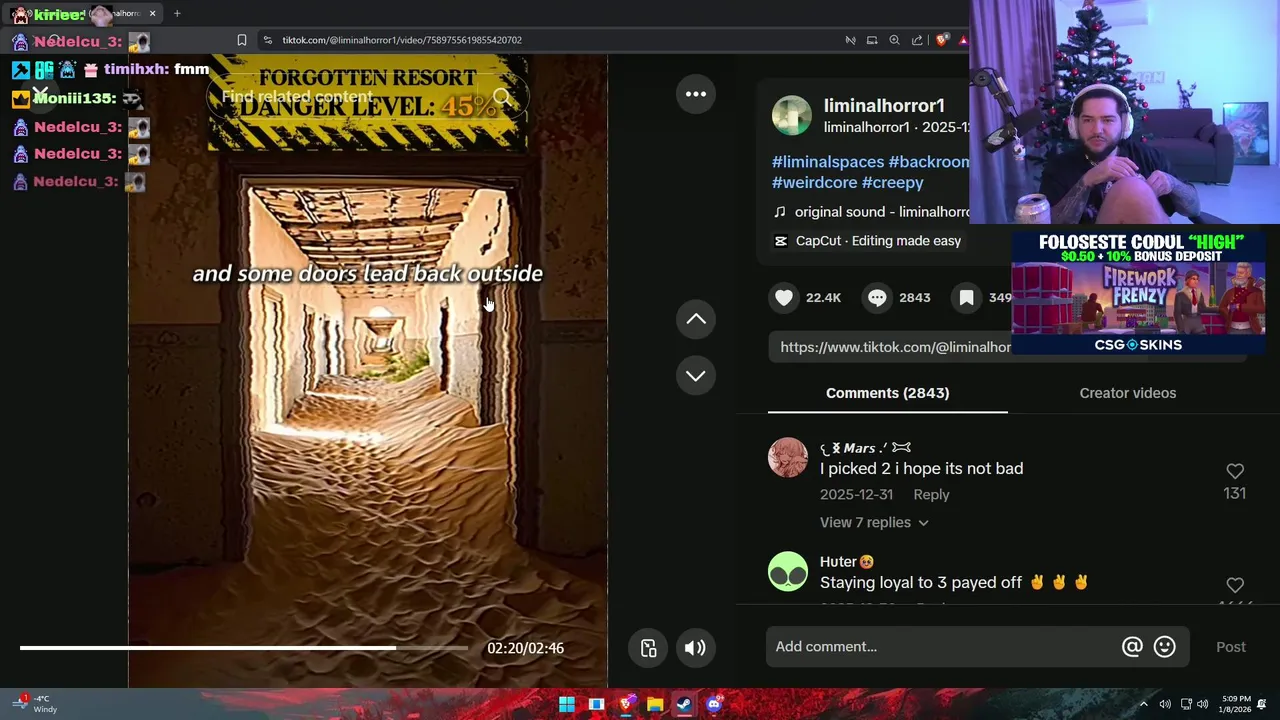Toggle auto-scroll icon beside the volume button

pyautogui.click(x=648, y=648)
